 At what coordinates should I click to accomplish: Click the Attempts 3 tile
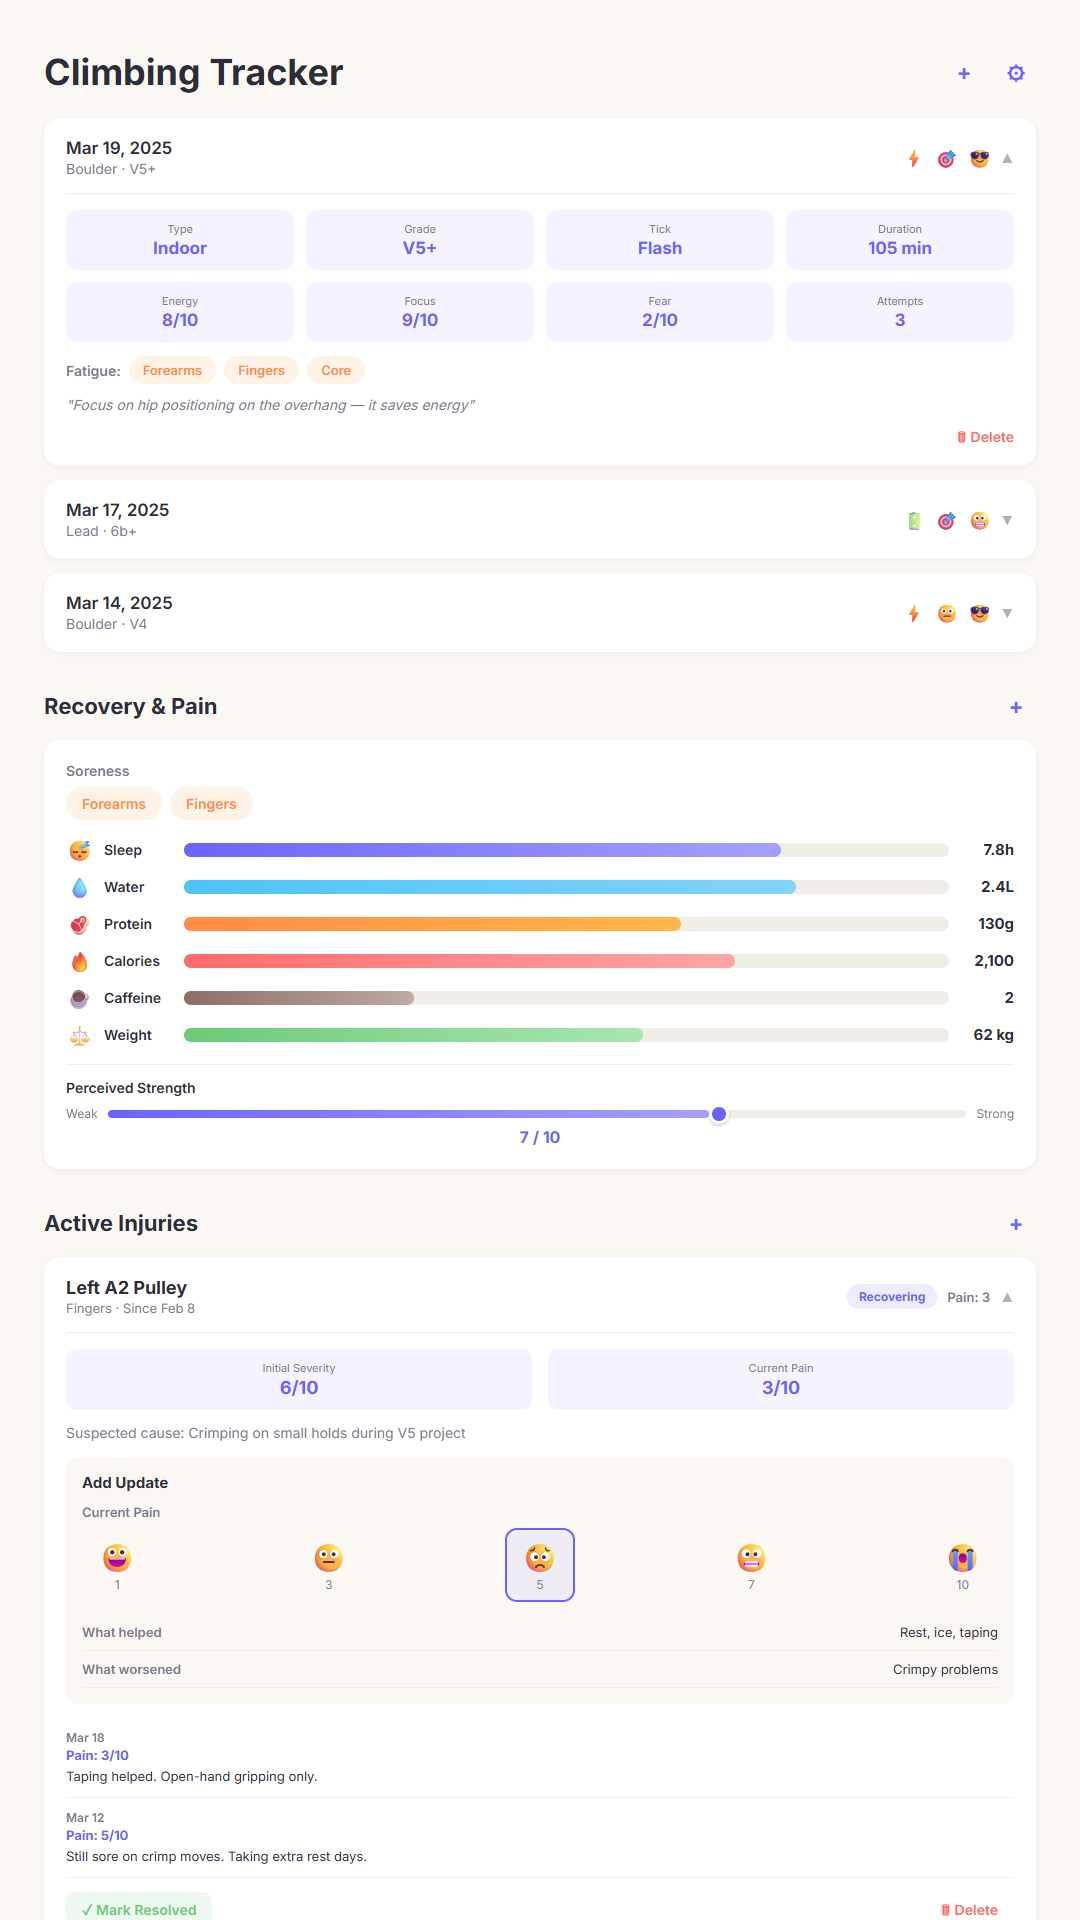pyautogui.click(x=900, y=312)
